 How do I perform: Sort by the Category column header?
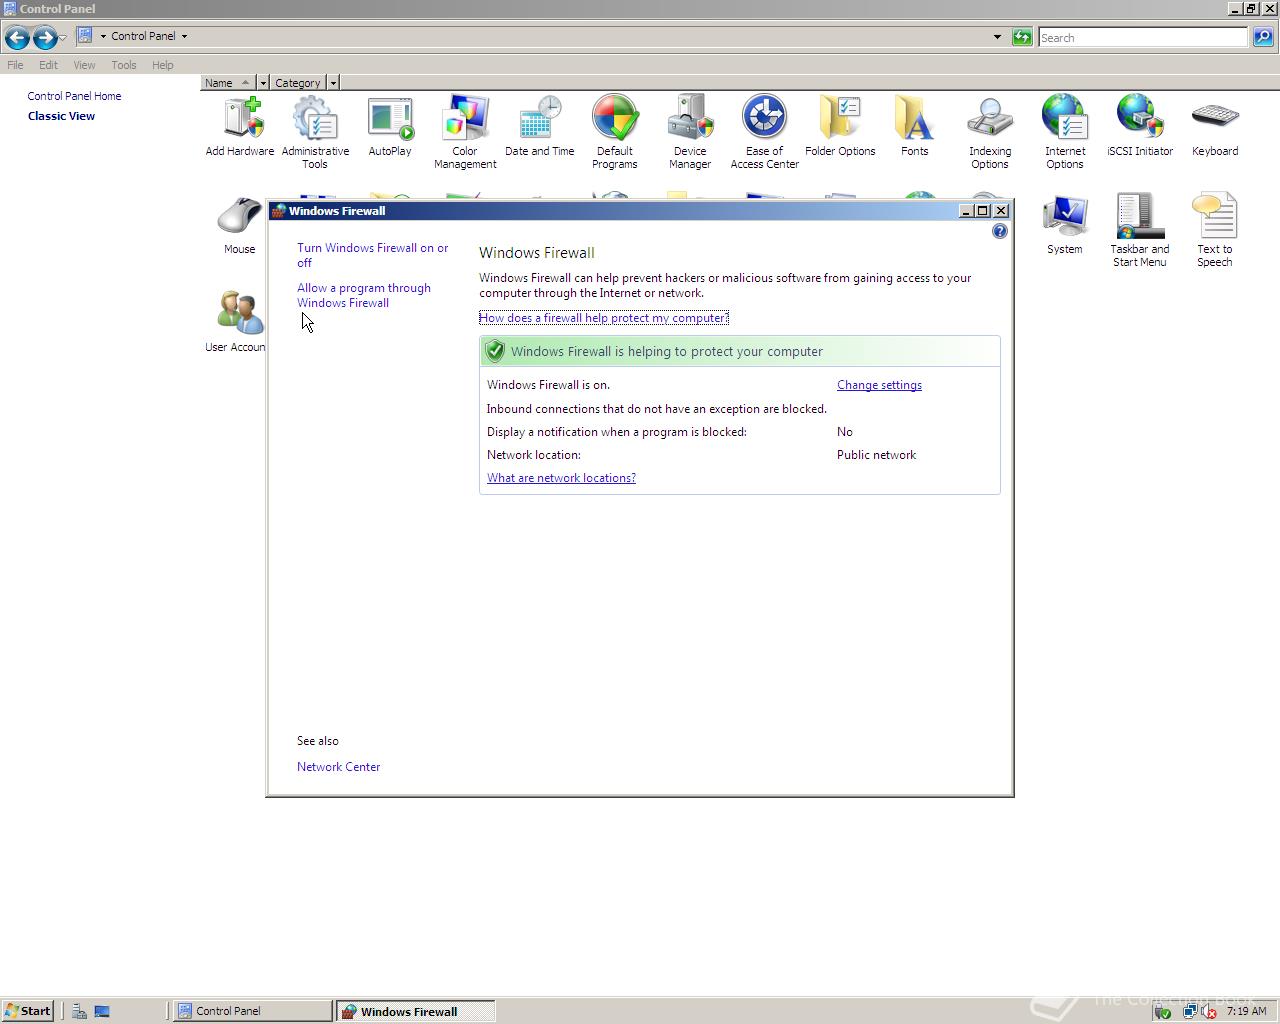tap(298, 83)
